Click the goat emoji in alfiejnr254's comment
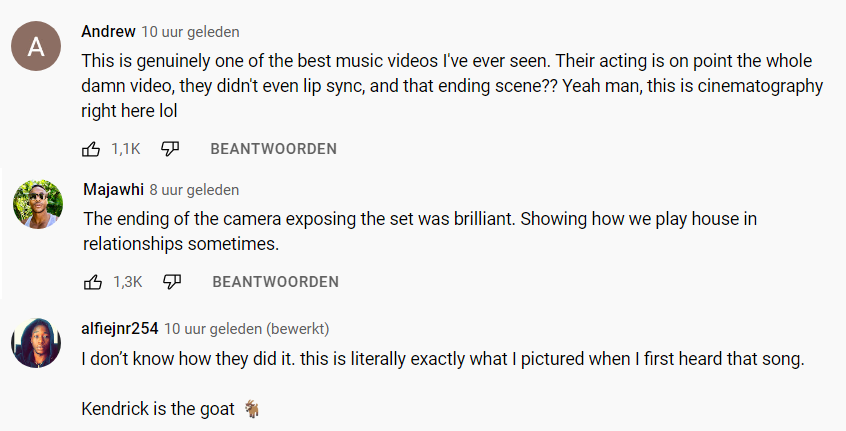The image size is (846, 431). [252, 409]
